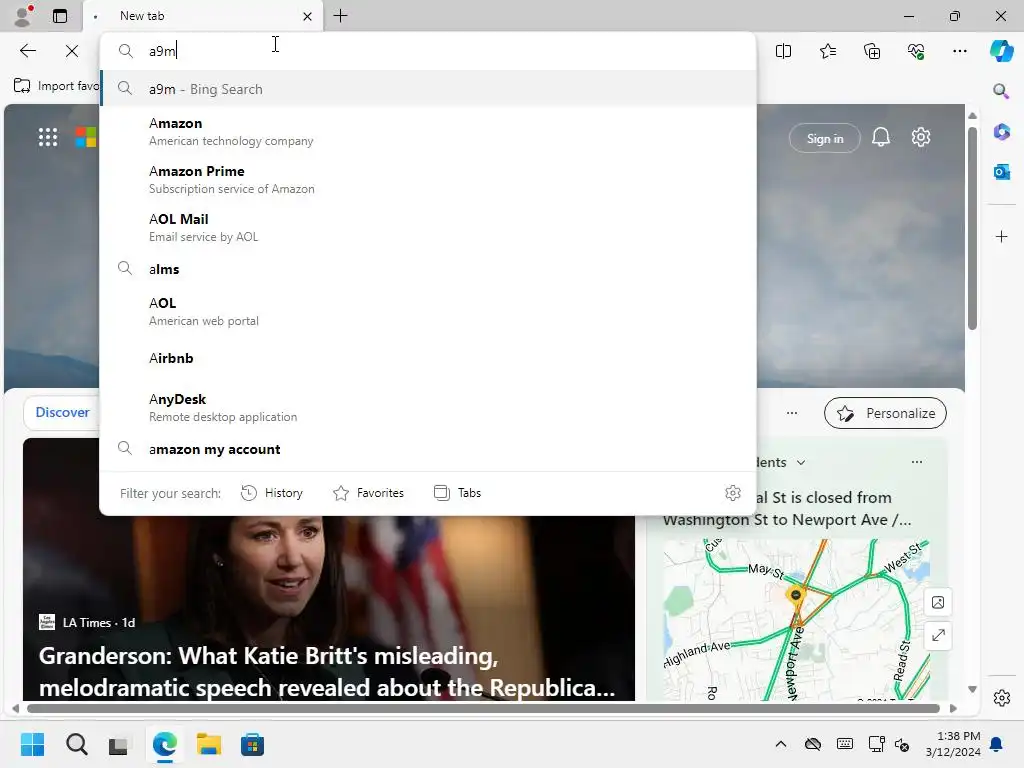The width and height of the screenshot is (1024, 768).
Task: Close the New tab tab
Action: point(307,16)
